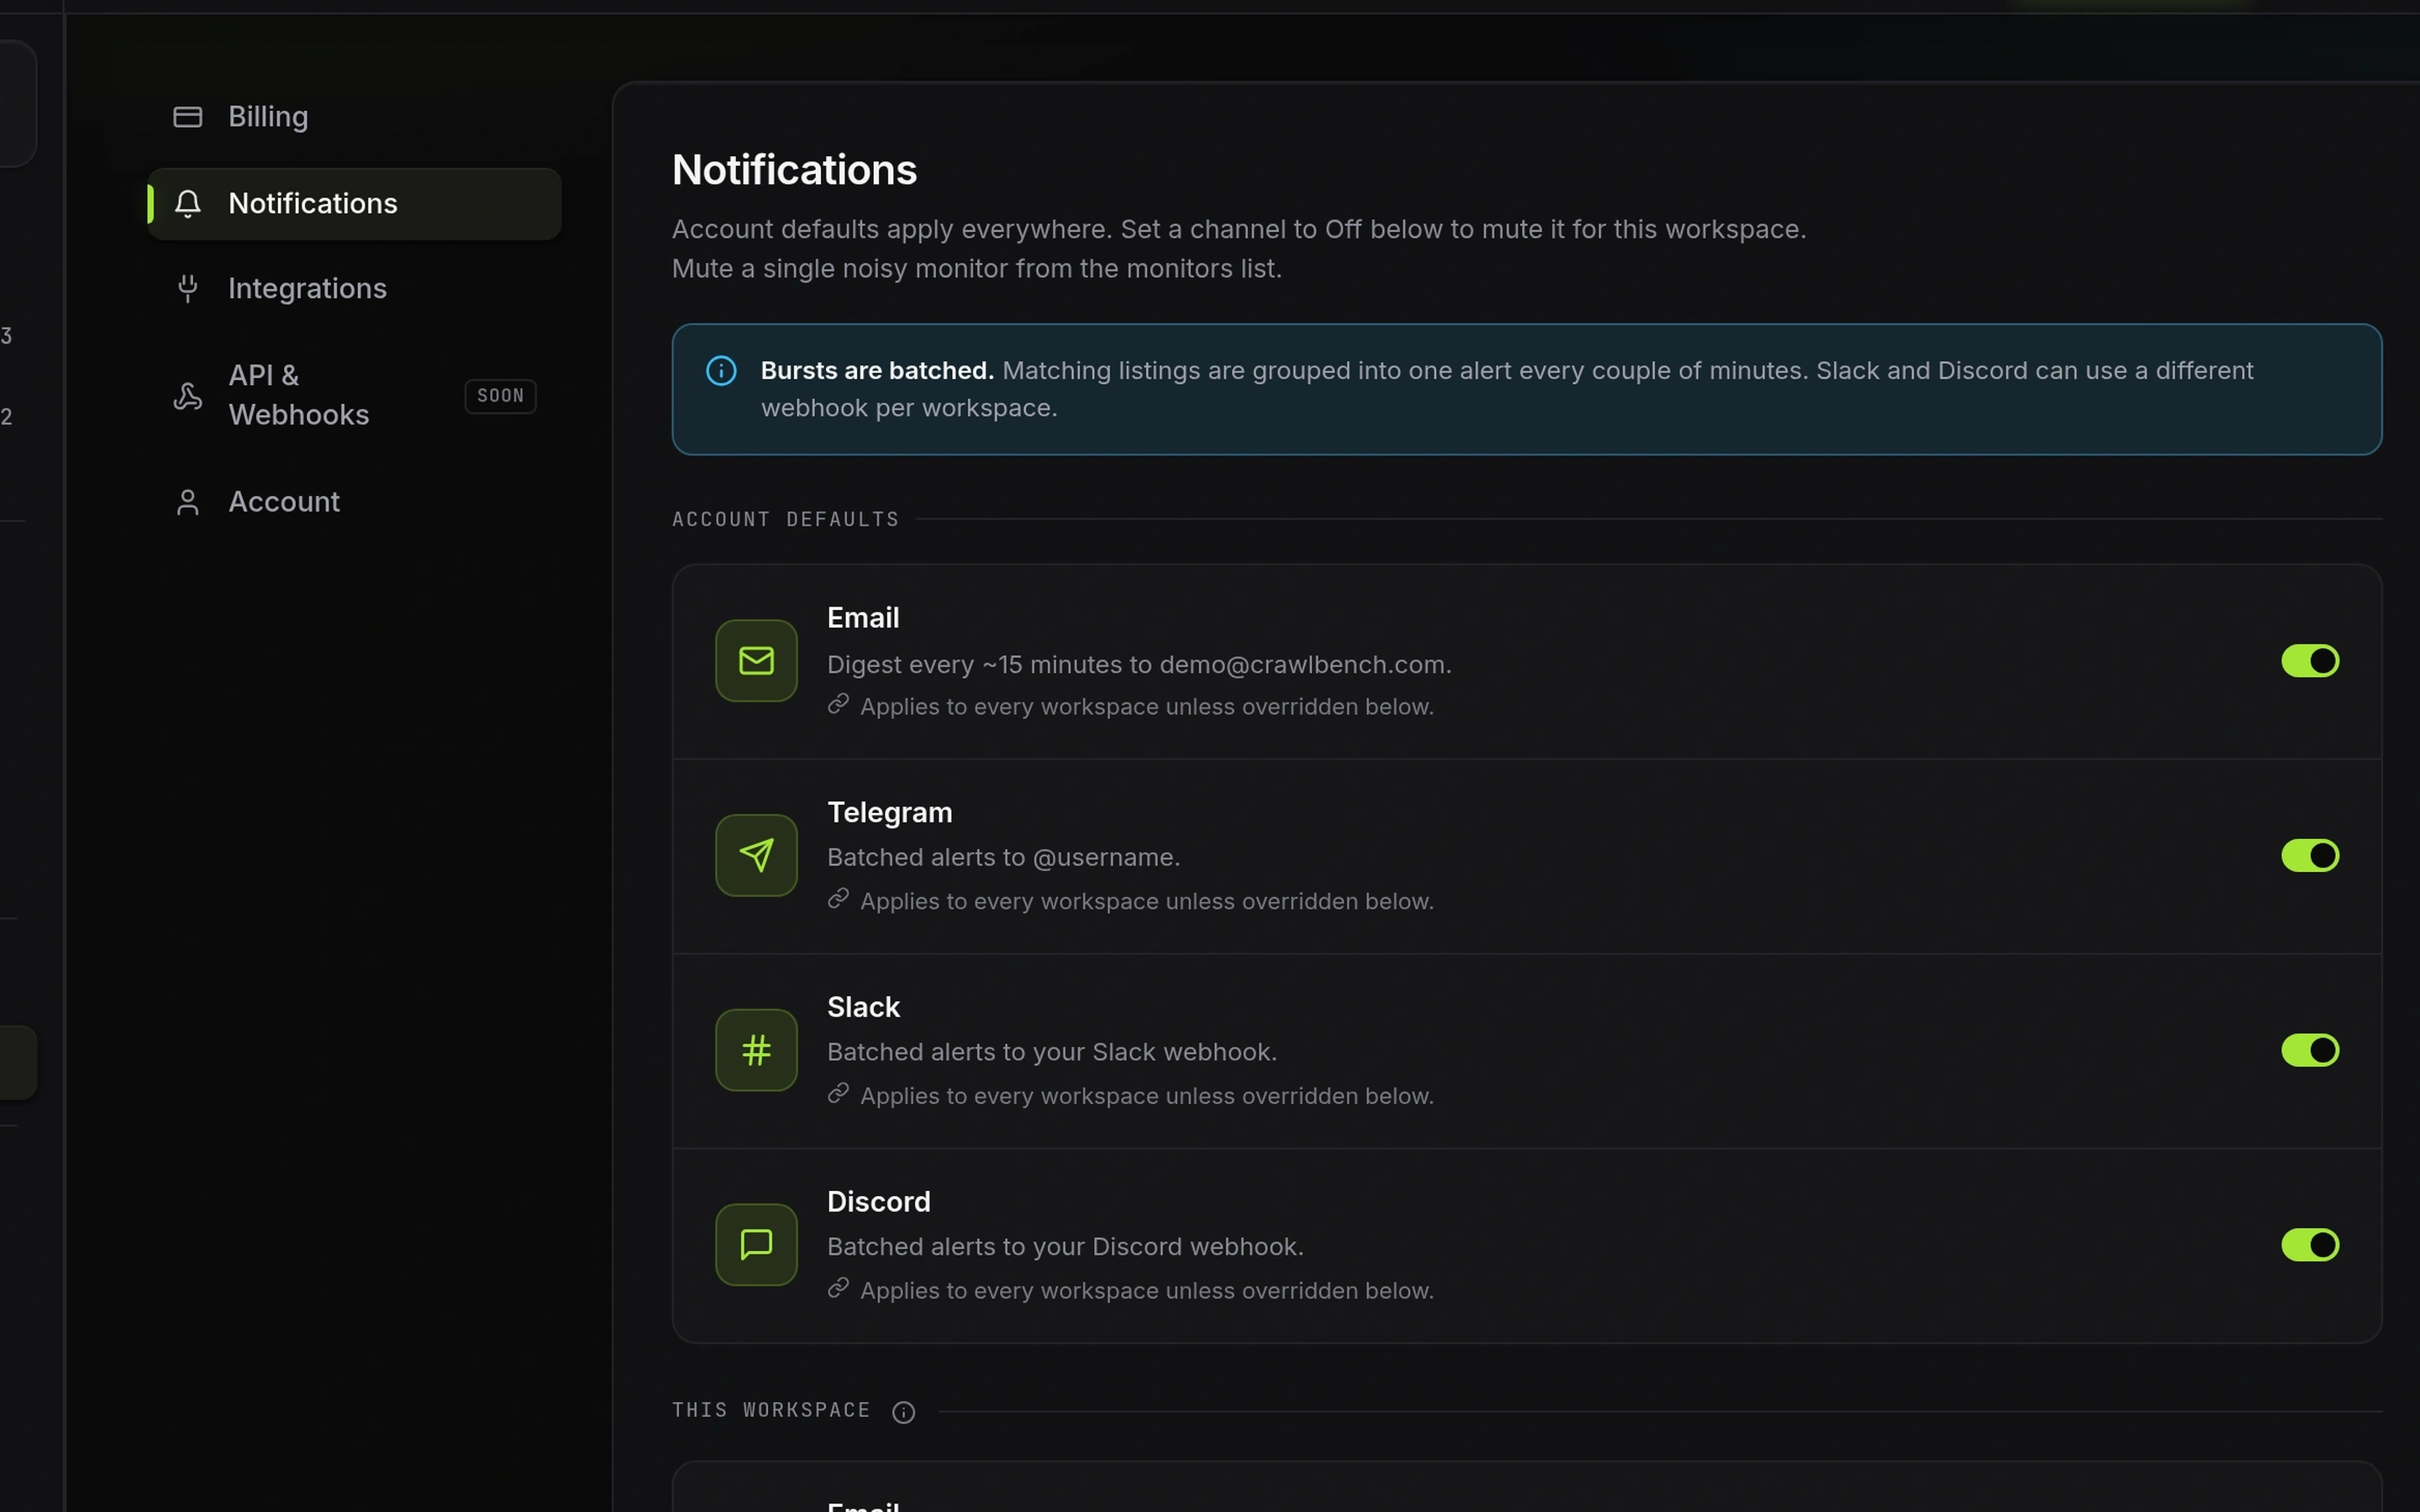Click the link icon under Telegram description
This screenshot has width=2420, height=1512.
(x=838, y=900)
